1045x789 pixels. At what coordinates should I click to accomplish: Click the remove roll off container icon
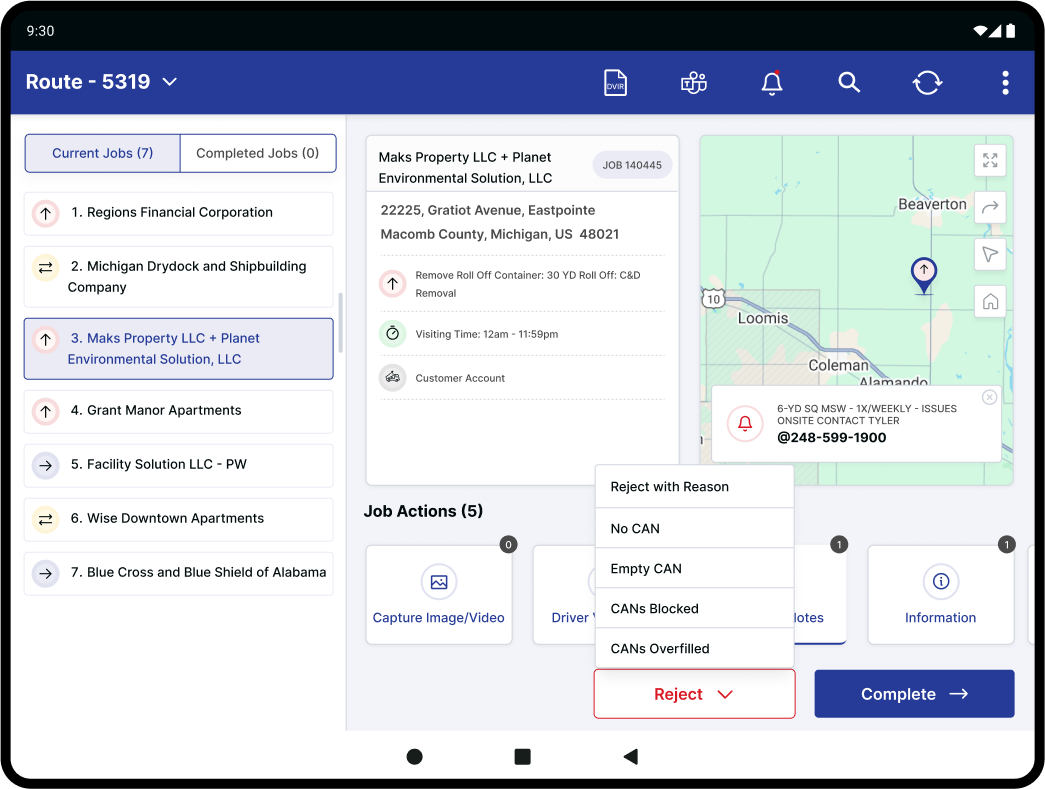pyautogui.click(x=393, y=283)
